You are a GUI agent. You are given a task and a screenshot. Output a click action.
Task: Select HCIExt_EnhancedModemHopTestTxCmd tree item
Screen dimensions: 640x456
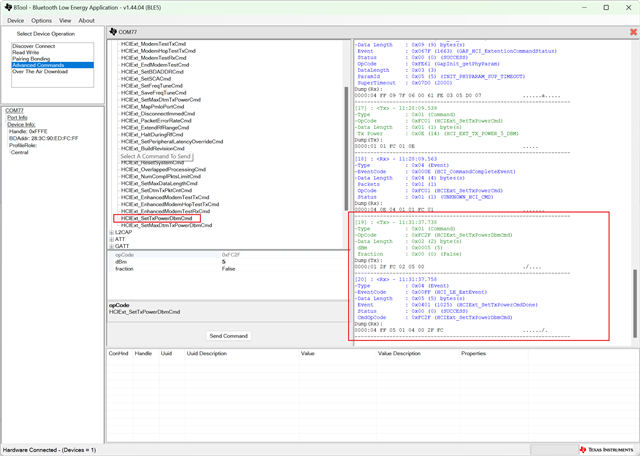pyautogui.click(x=170, y=204)
